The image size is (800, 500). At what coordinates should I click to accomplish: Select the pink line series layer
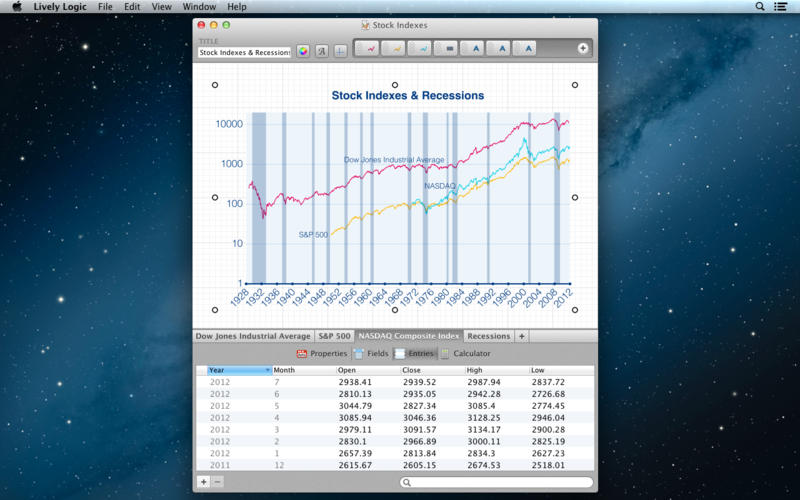[x=371, y=48]
